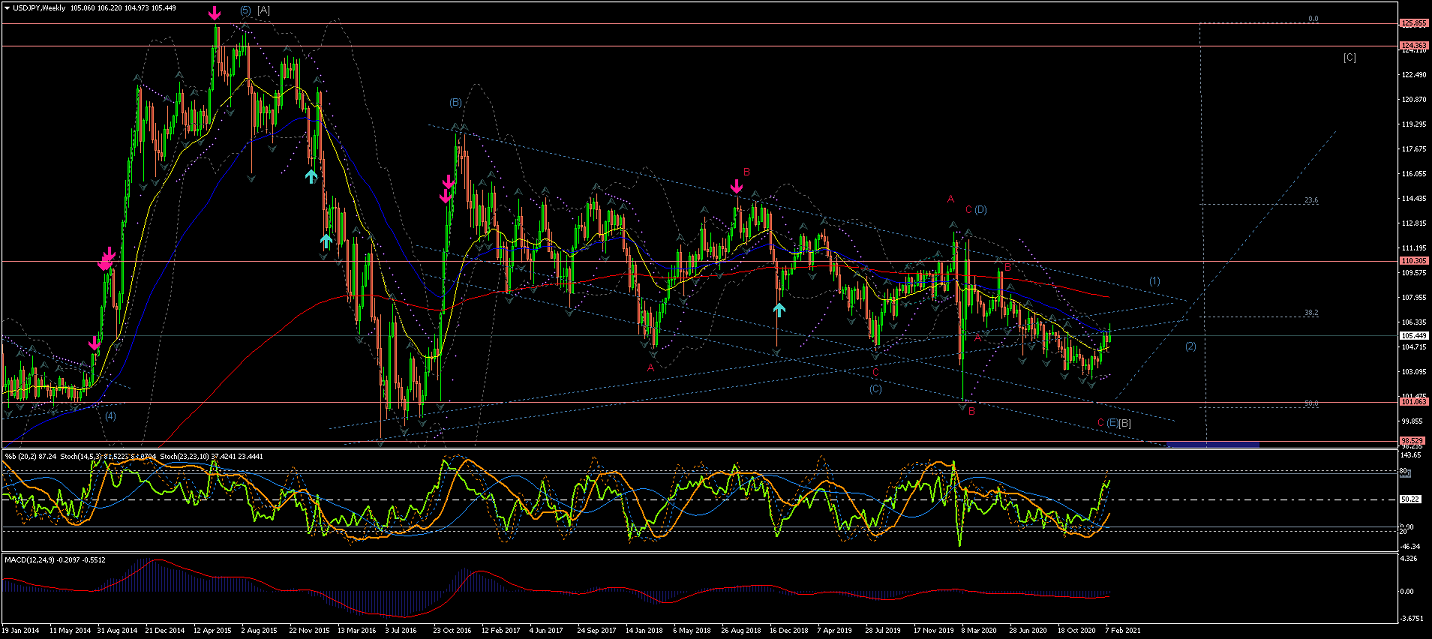The height and width of the screenshot is (639, 1432).
Task: Click the (C) wave label under 2019 low
Action: (x=875, y=388)
